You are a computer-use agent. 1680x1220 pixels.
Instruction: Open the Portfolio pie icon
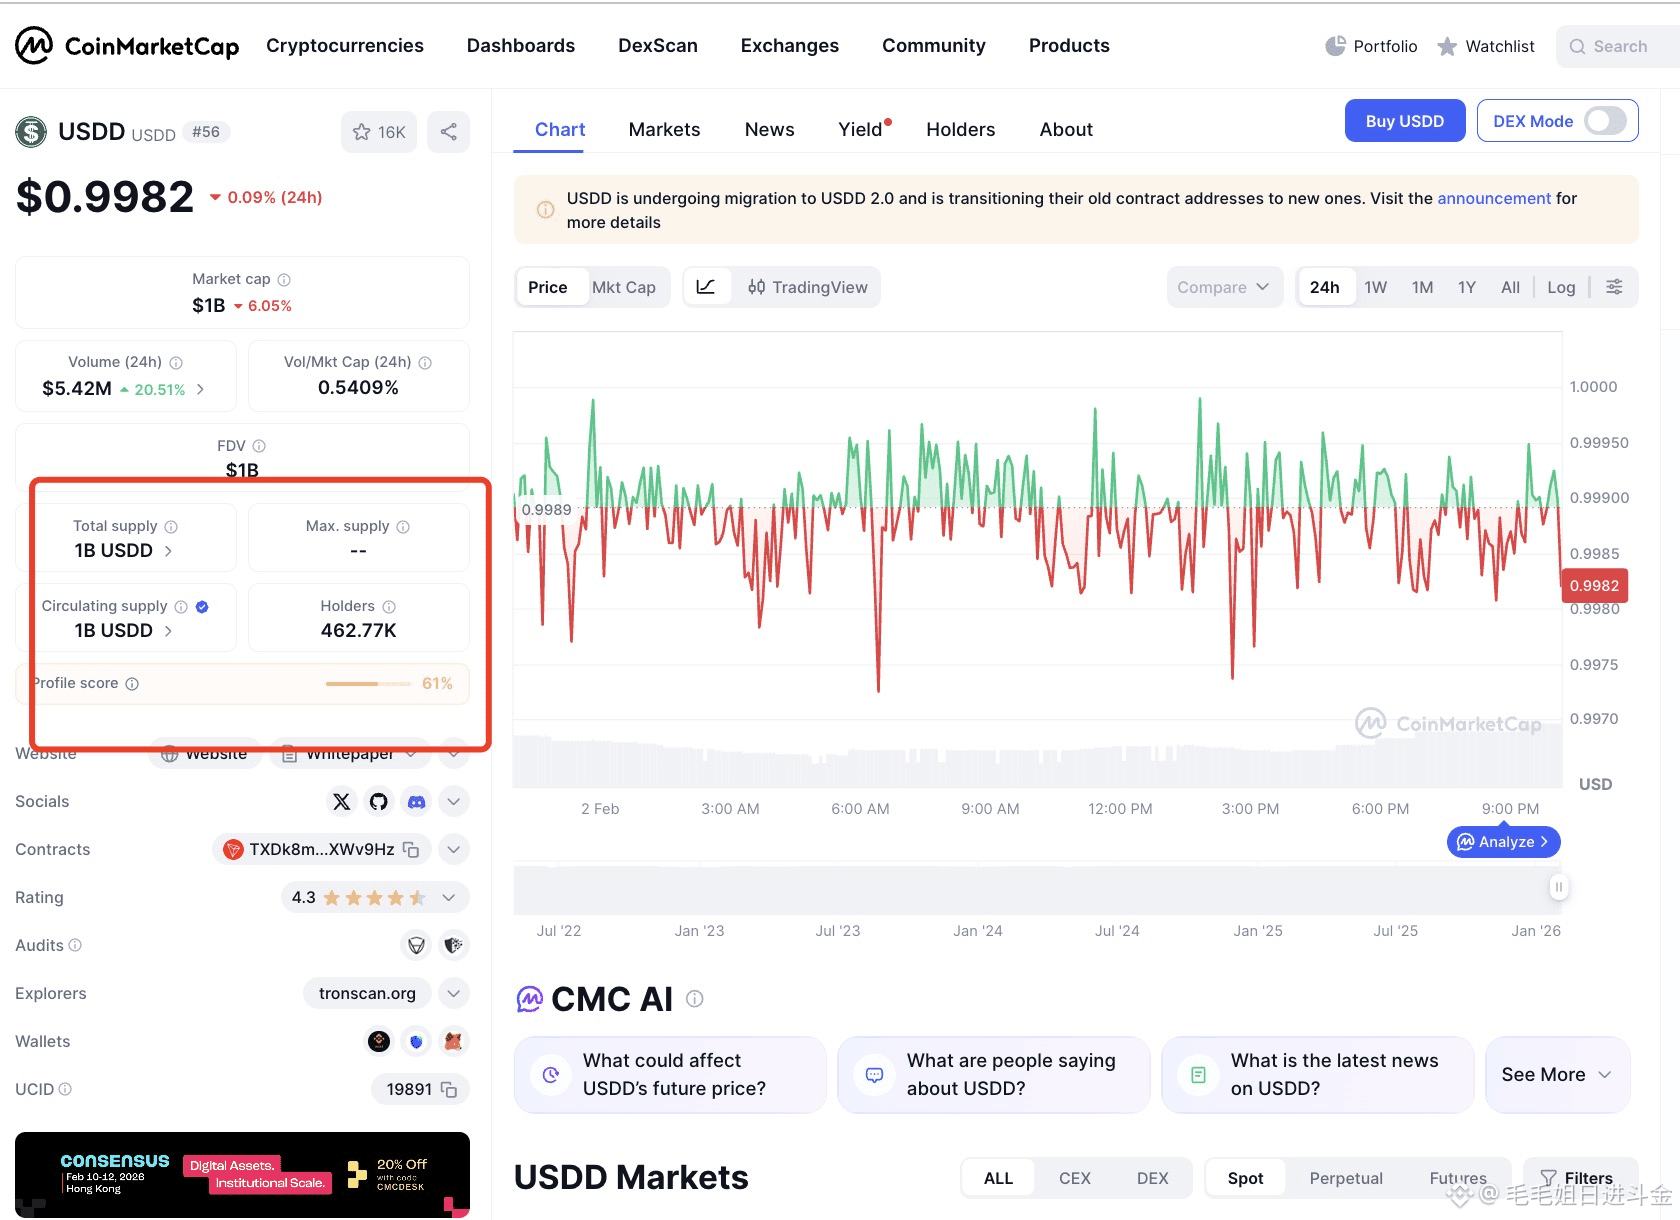point(1335,46)
